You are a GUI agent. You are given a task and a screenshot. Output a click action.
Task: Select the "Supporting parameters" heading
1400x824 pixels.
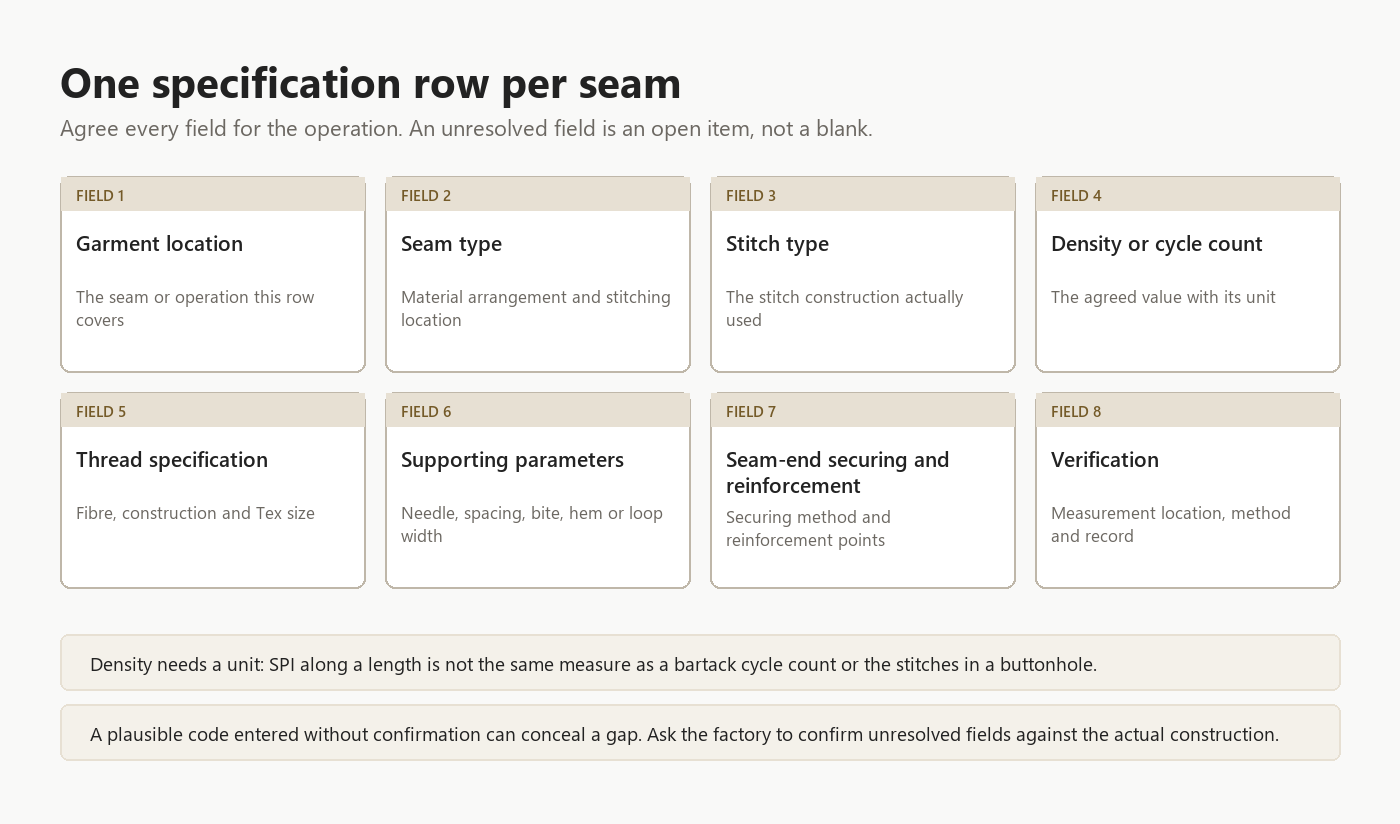pos(512,460)
